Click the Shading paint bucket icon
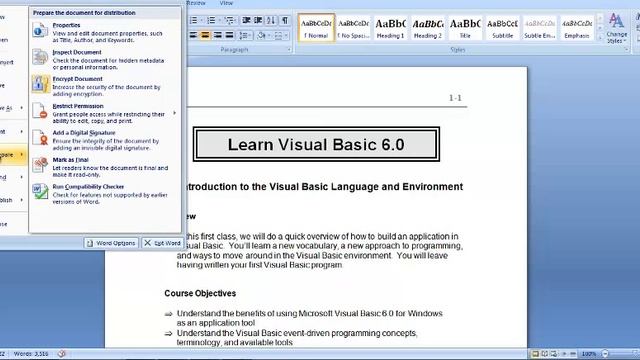Screen dimensions: 640x360 (261, 36)
